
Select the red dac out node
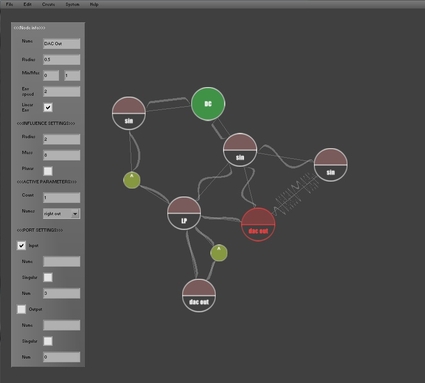258,224
